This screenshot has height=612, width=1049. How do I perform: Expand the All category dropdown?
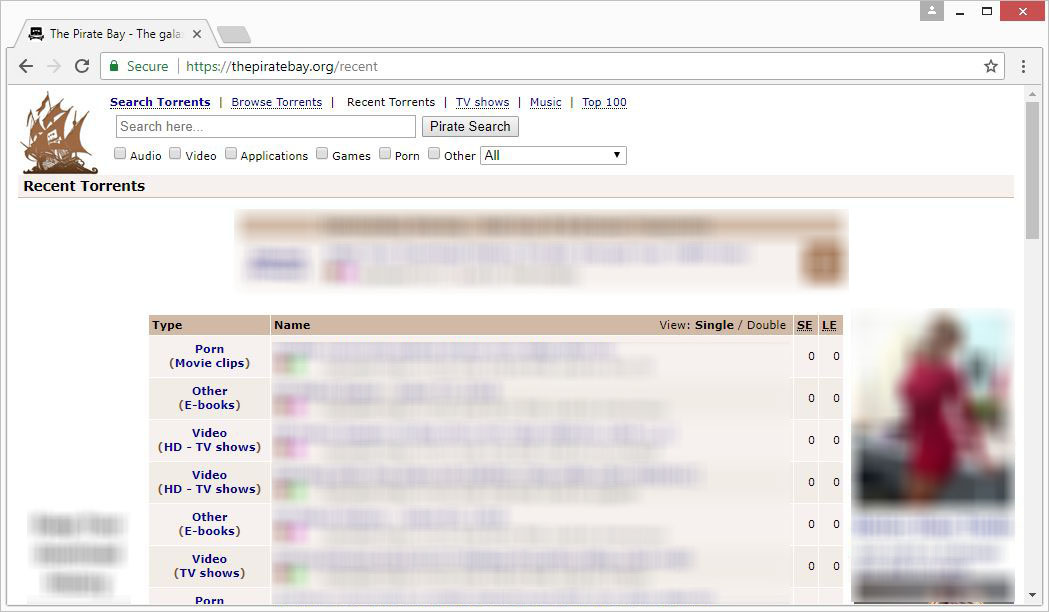553,155
